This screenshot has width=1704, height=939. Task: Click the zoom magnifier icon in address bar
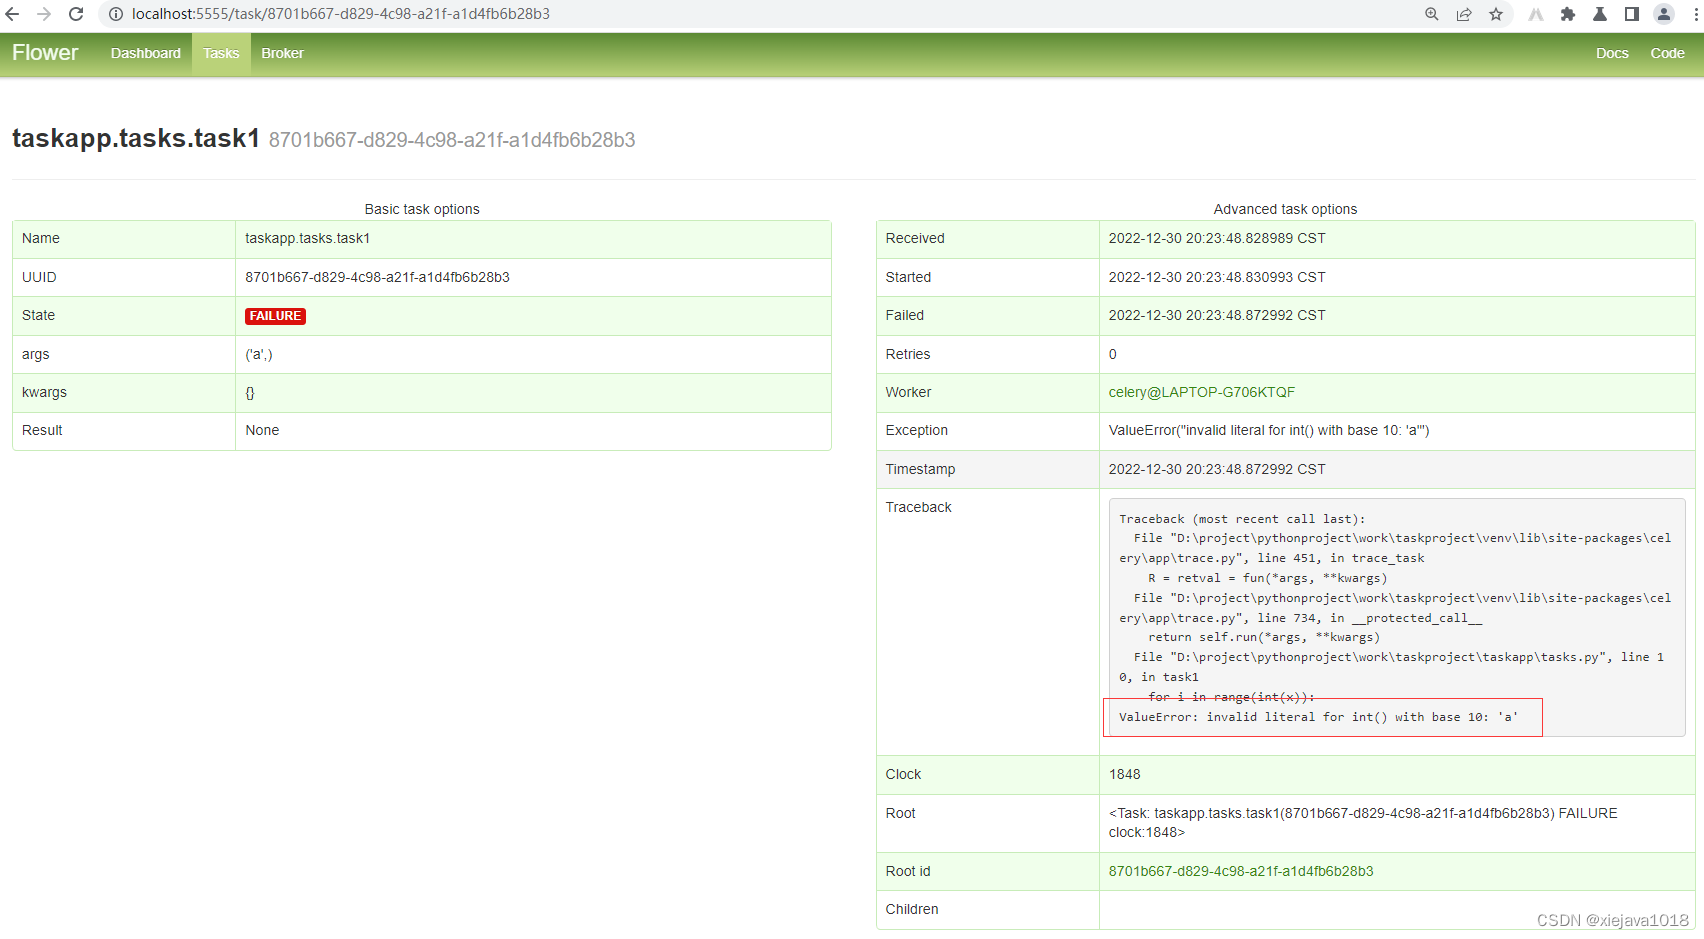[x=1432, y=14]
